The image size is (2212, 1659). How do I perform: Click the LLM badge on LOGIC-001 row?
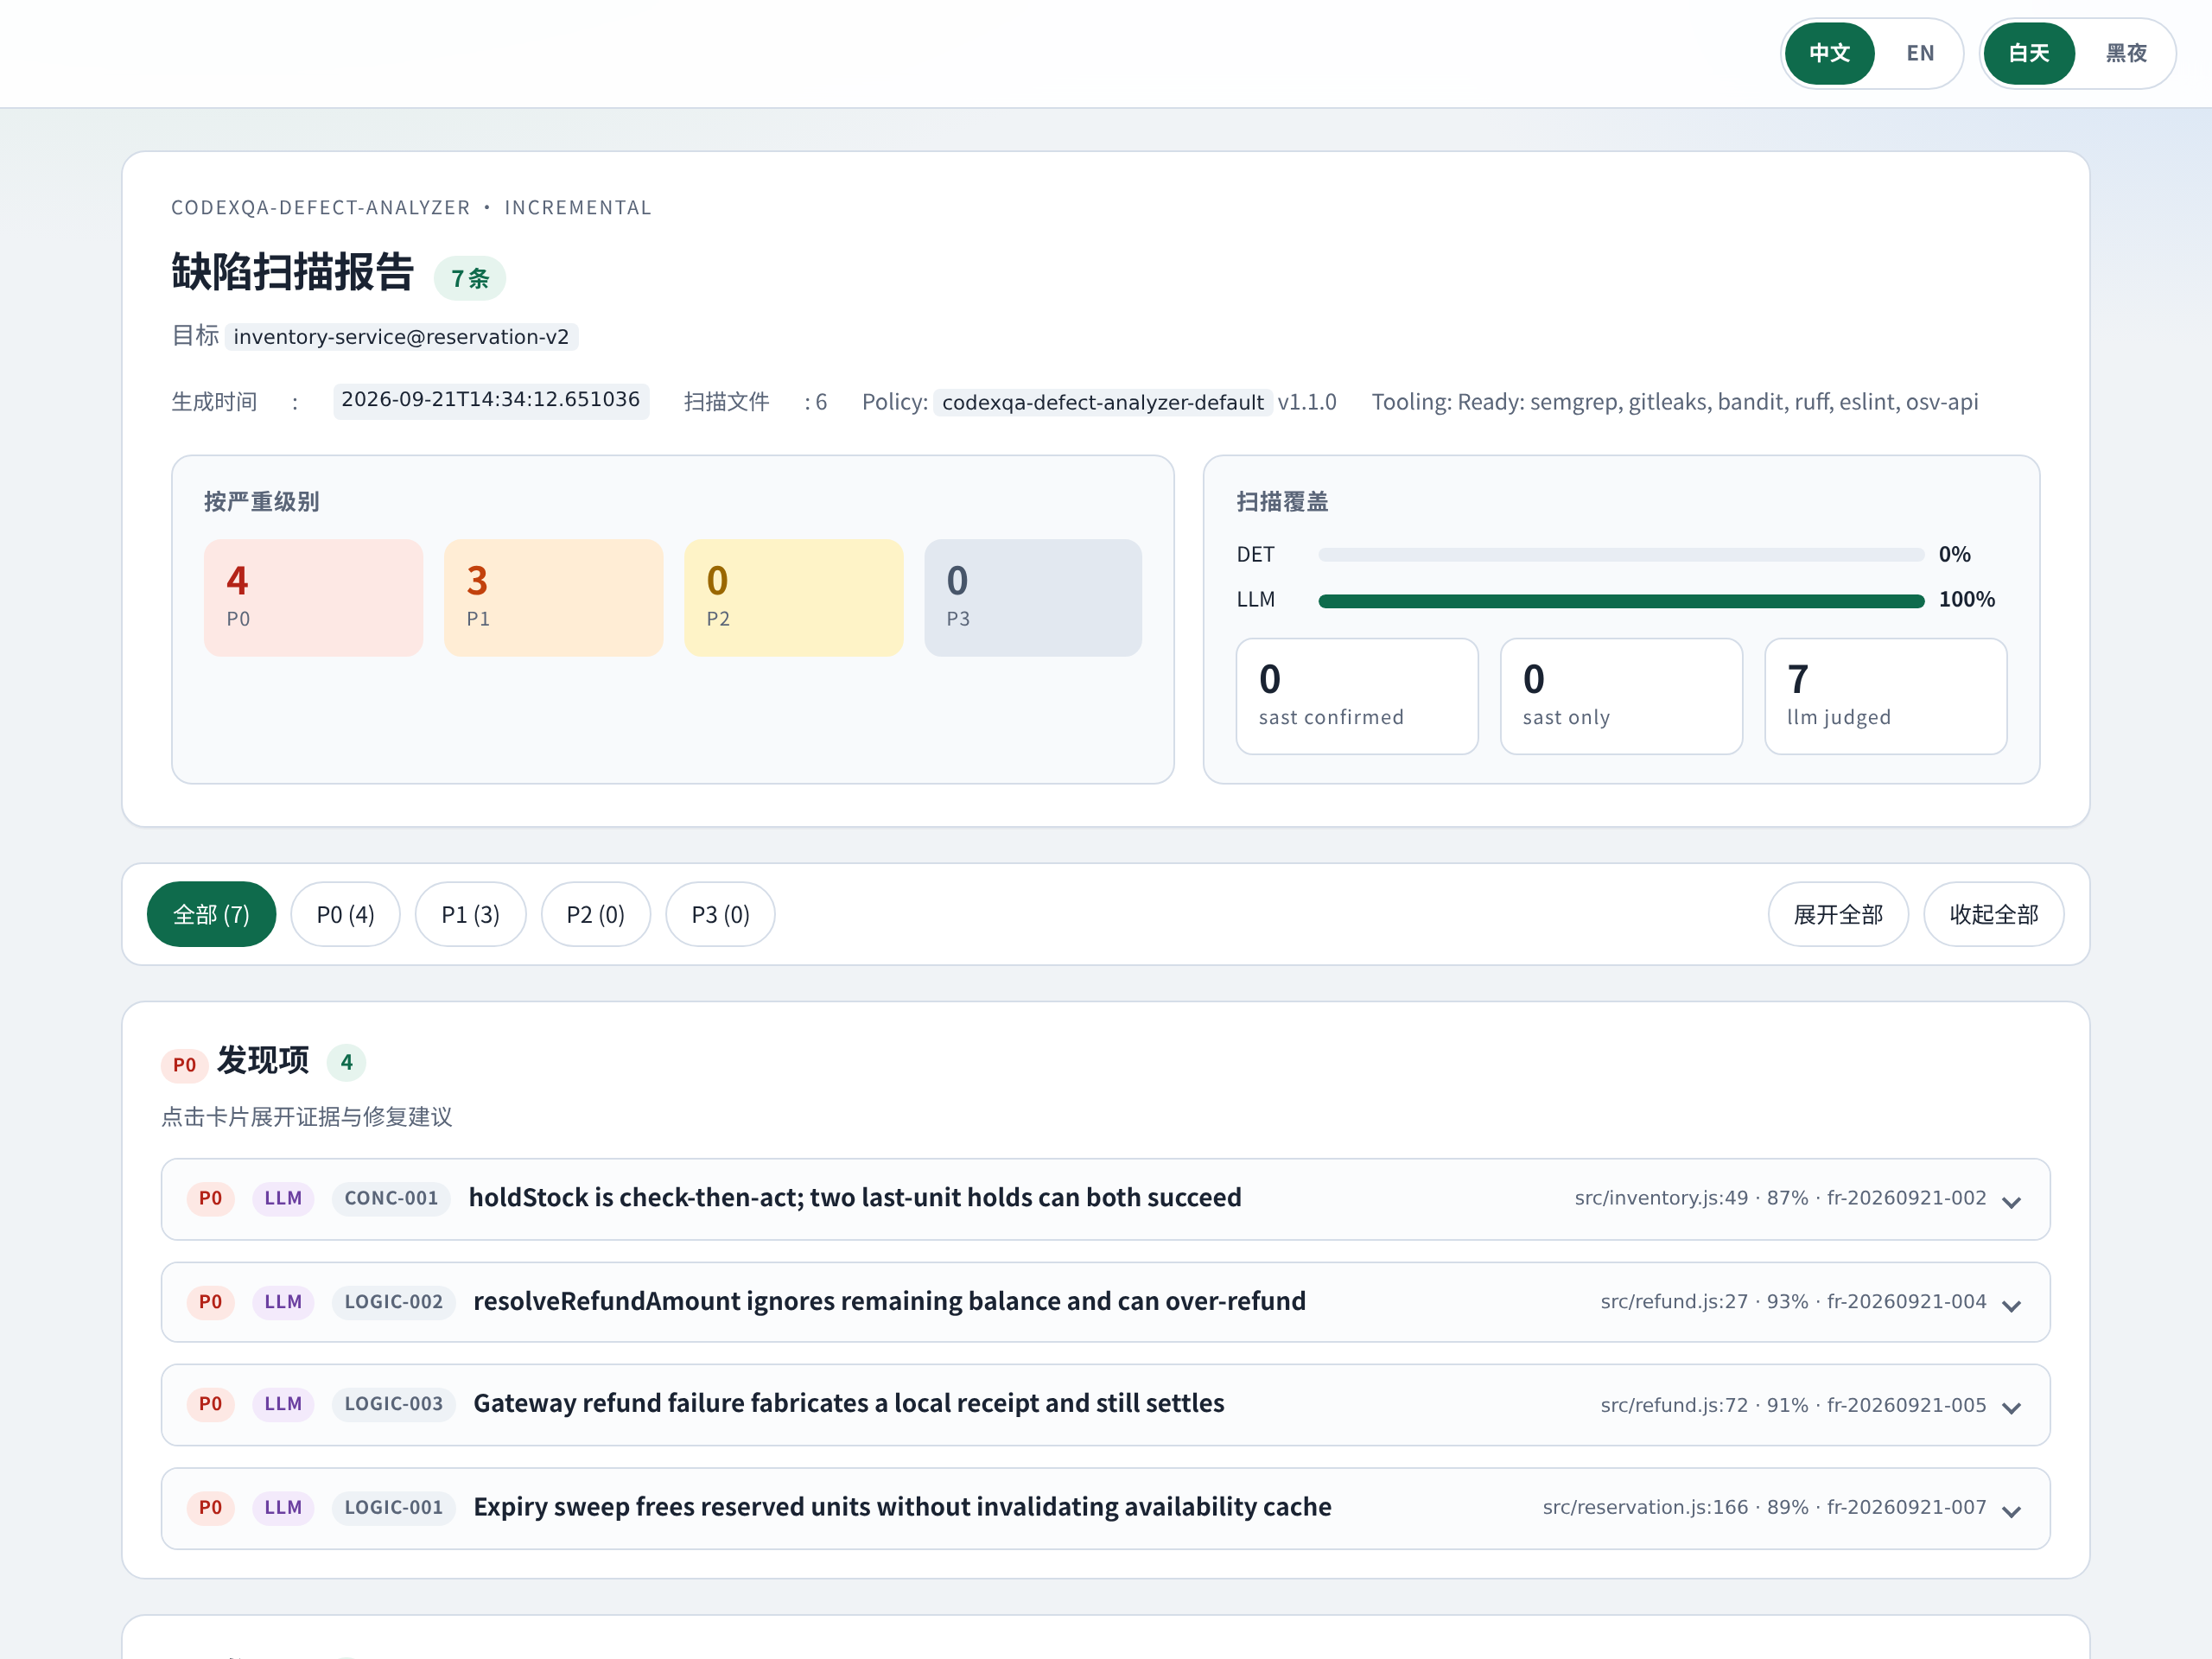[283, 1508]
